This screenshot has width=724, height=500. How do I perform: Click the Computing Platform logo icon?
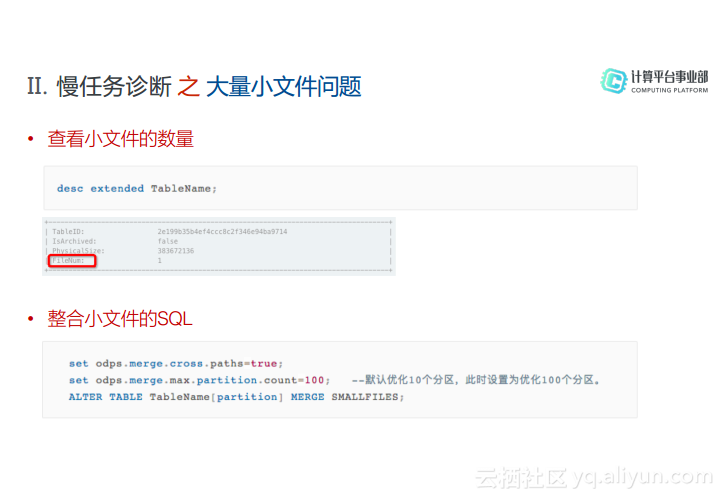[614, 81]
